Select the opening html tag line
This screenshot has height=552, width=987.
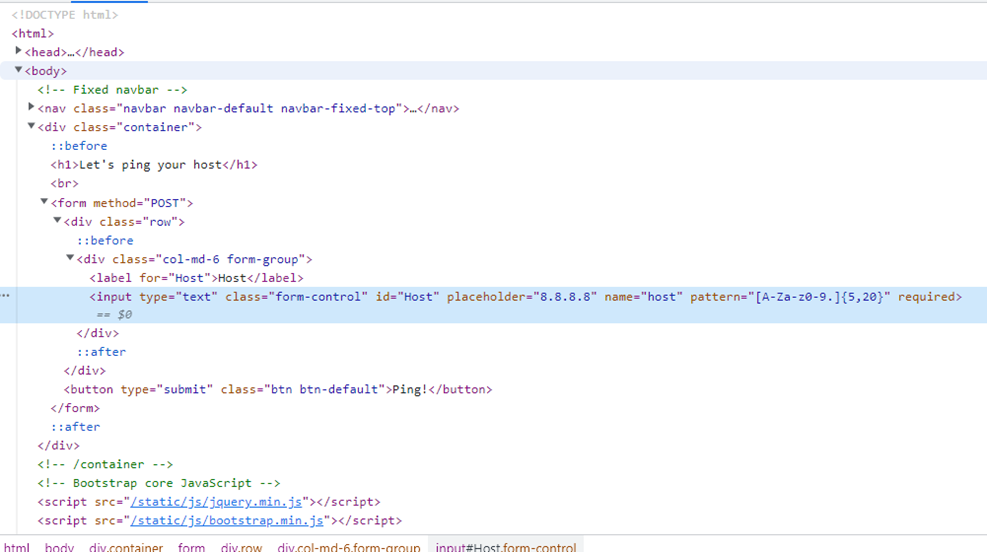click(33, 33)
